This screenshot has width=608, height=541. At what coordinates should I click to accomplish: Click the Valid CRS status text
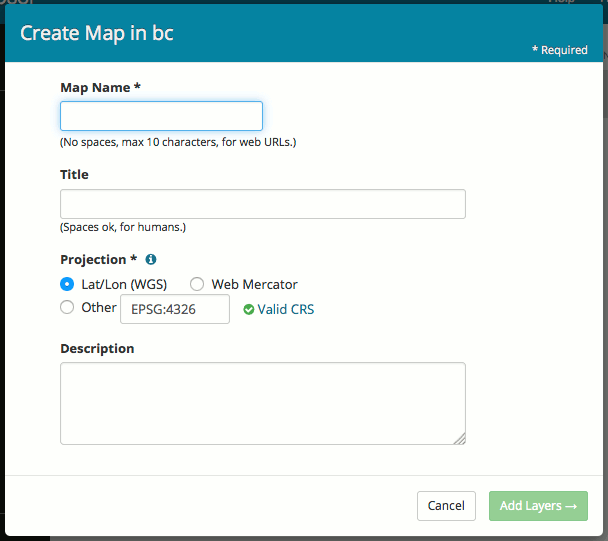(285, 309)
